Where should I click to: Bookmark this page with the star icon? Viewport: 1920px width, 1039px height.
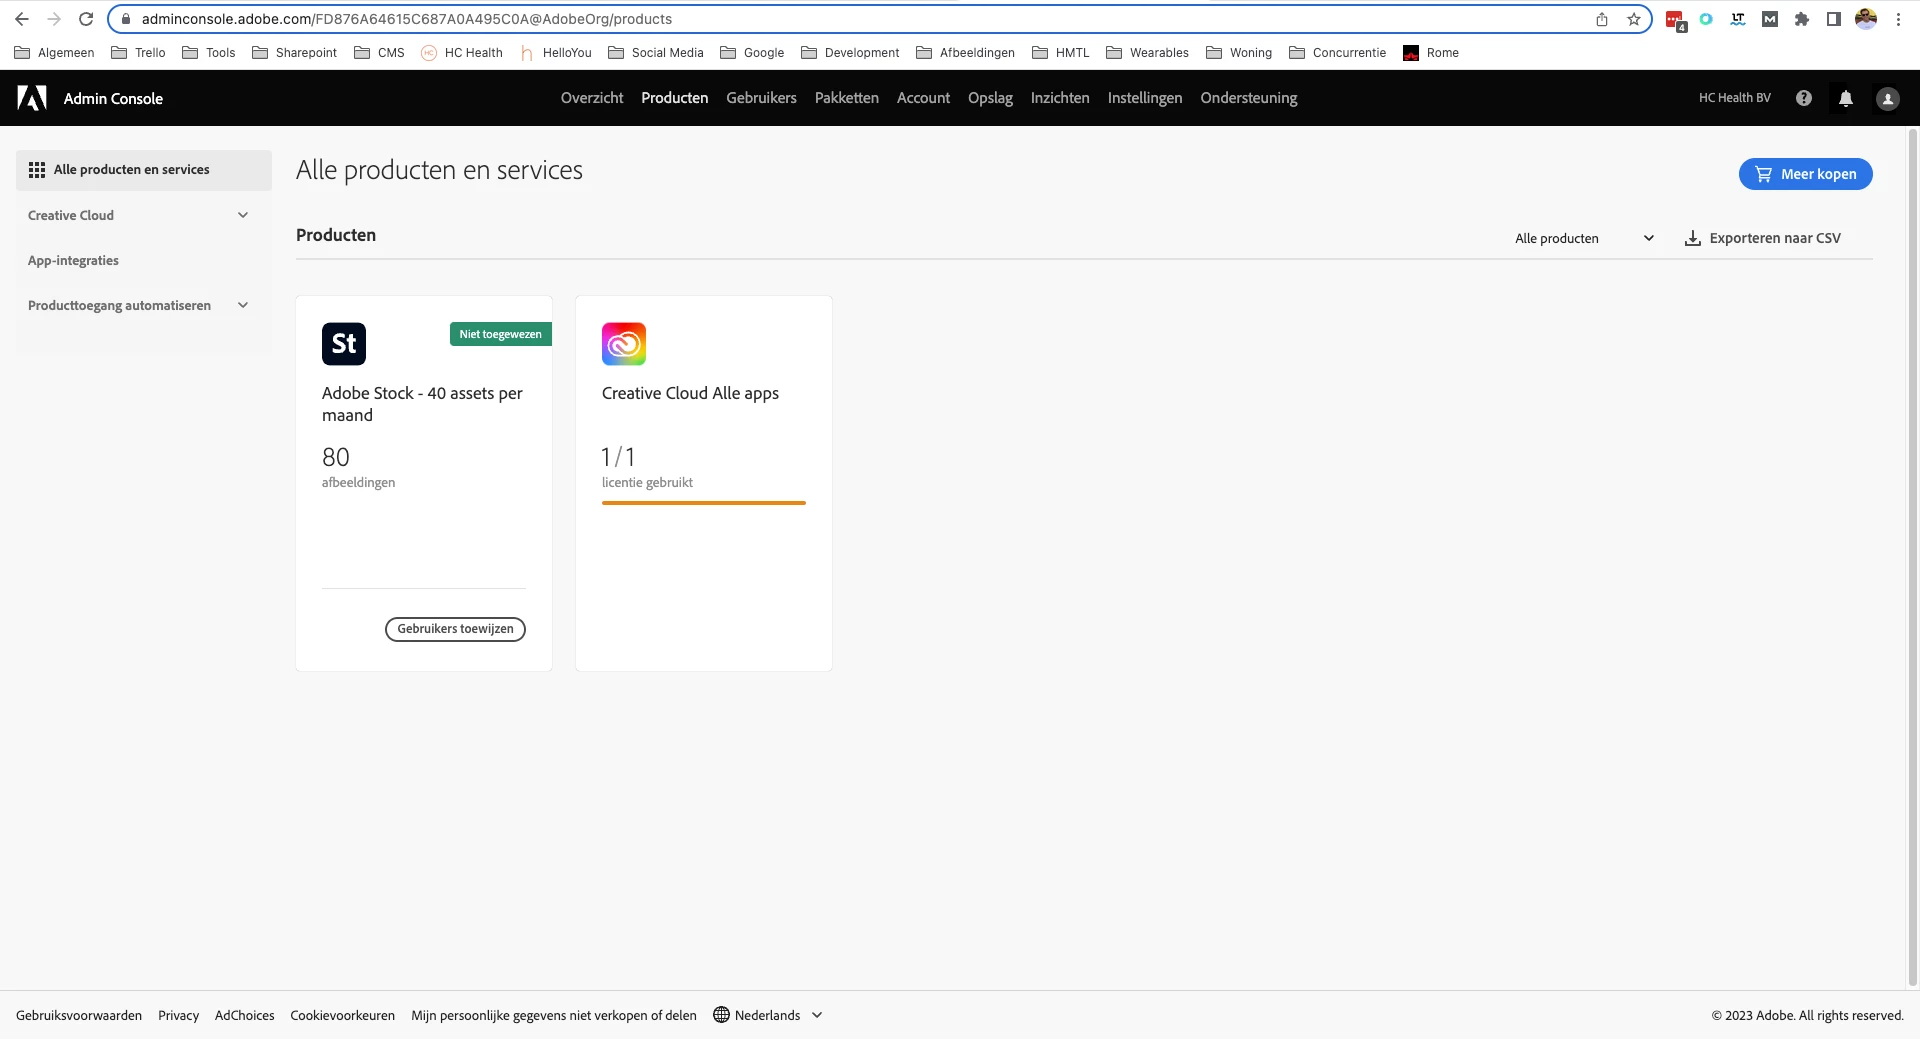coord(1634,19)
